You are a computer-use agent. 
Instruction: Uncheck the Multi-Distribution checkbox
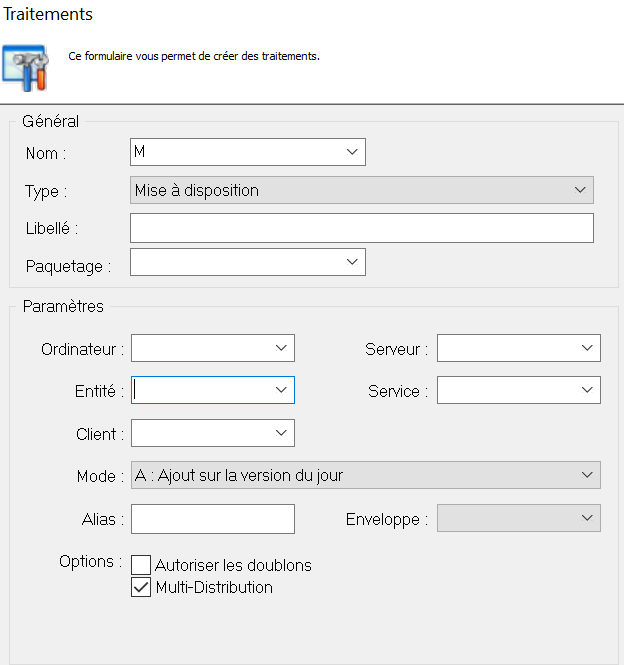[141, 588]
